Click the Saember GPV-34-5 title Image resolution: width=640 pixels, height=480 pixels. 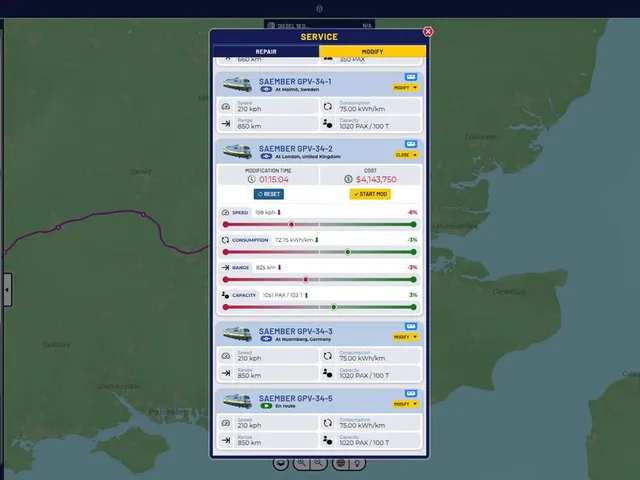[x=296, y=398]
